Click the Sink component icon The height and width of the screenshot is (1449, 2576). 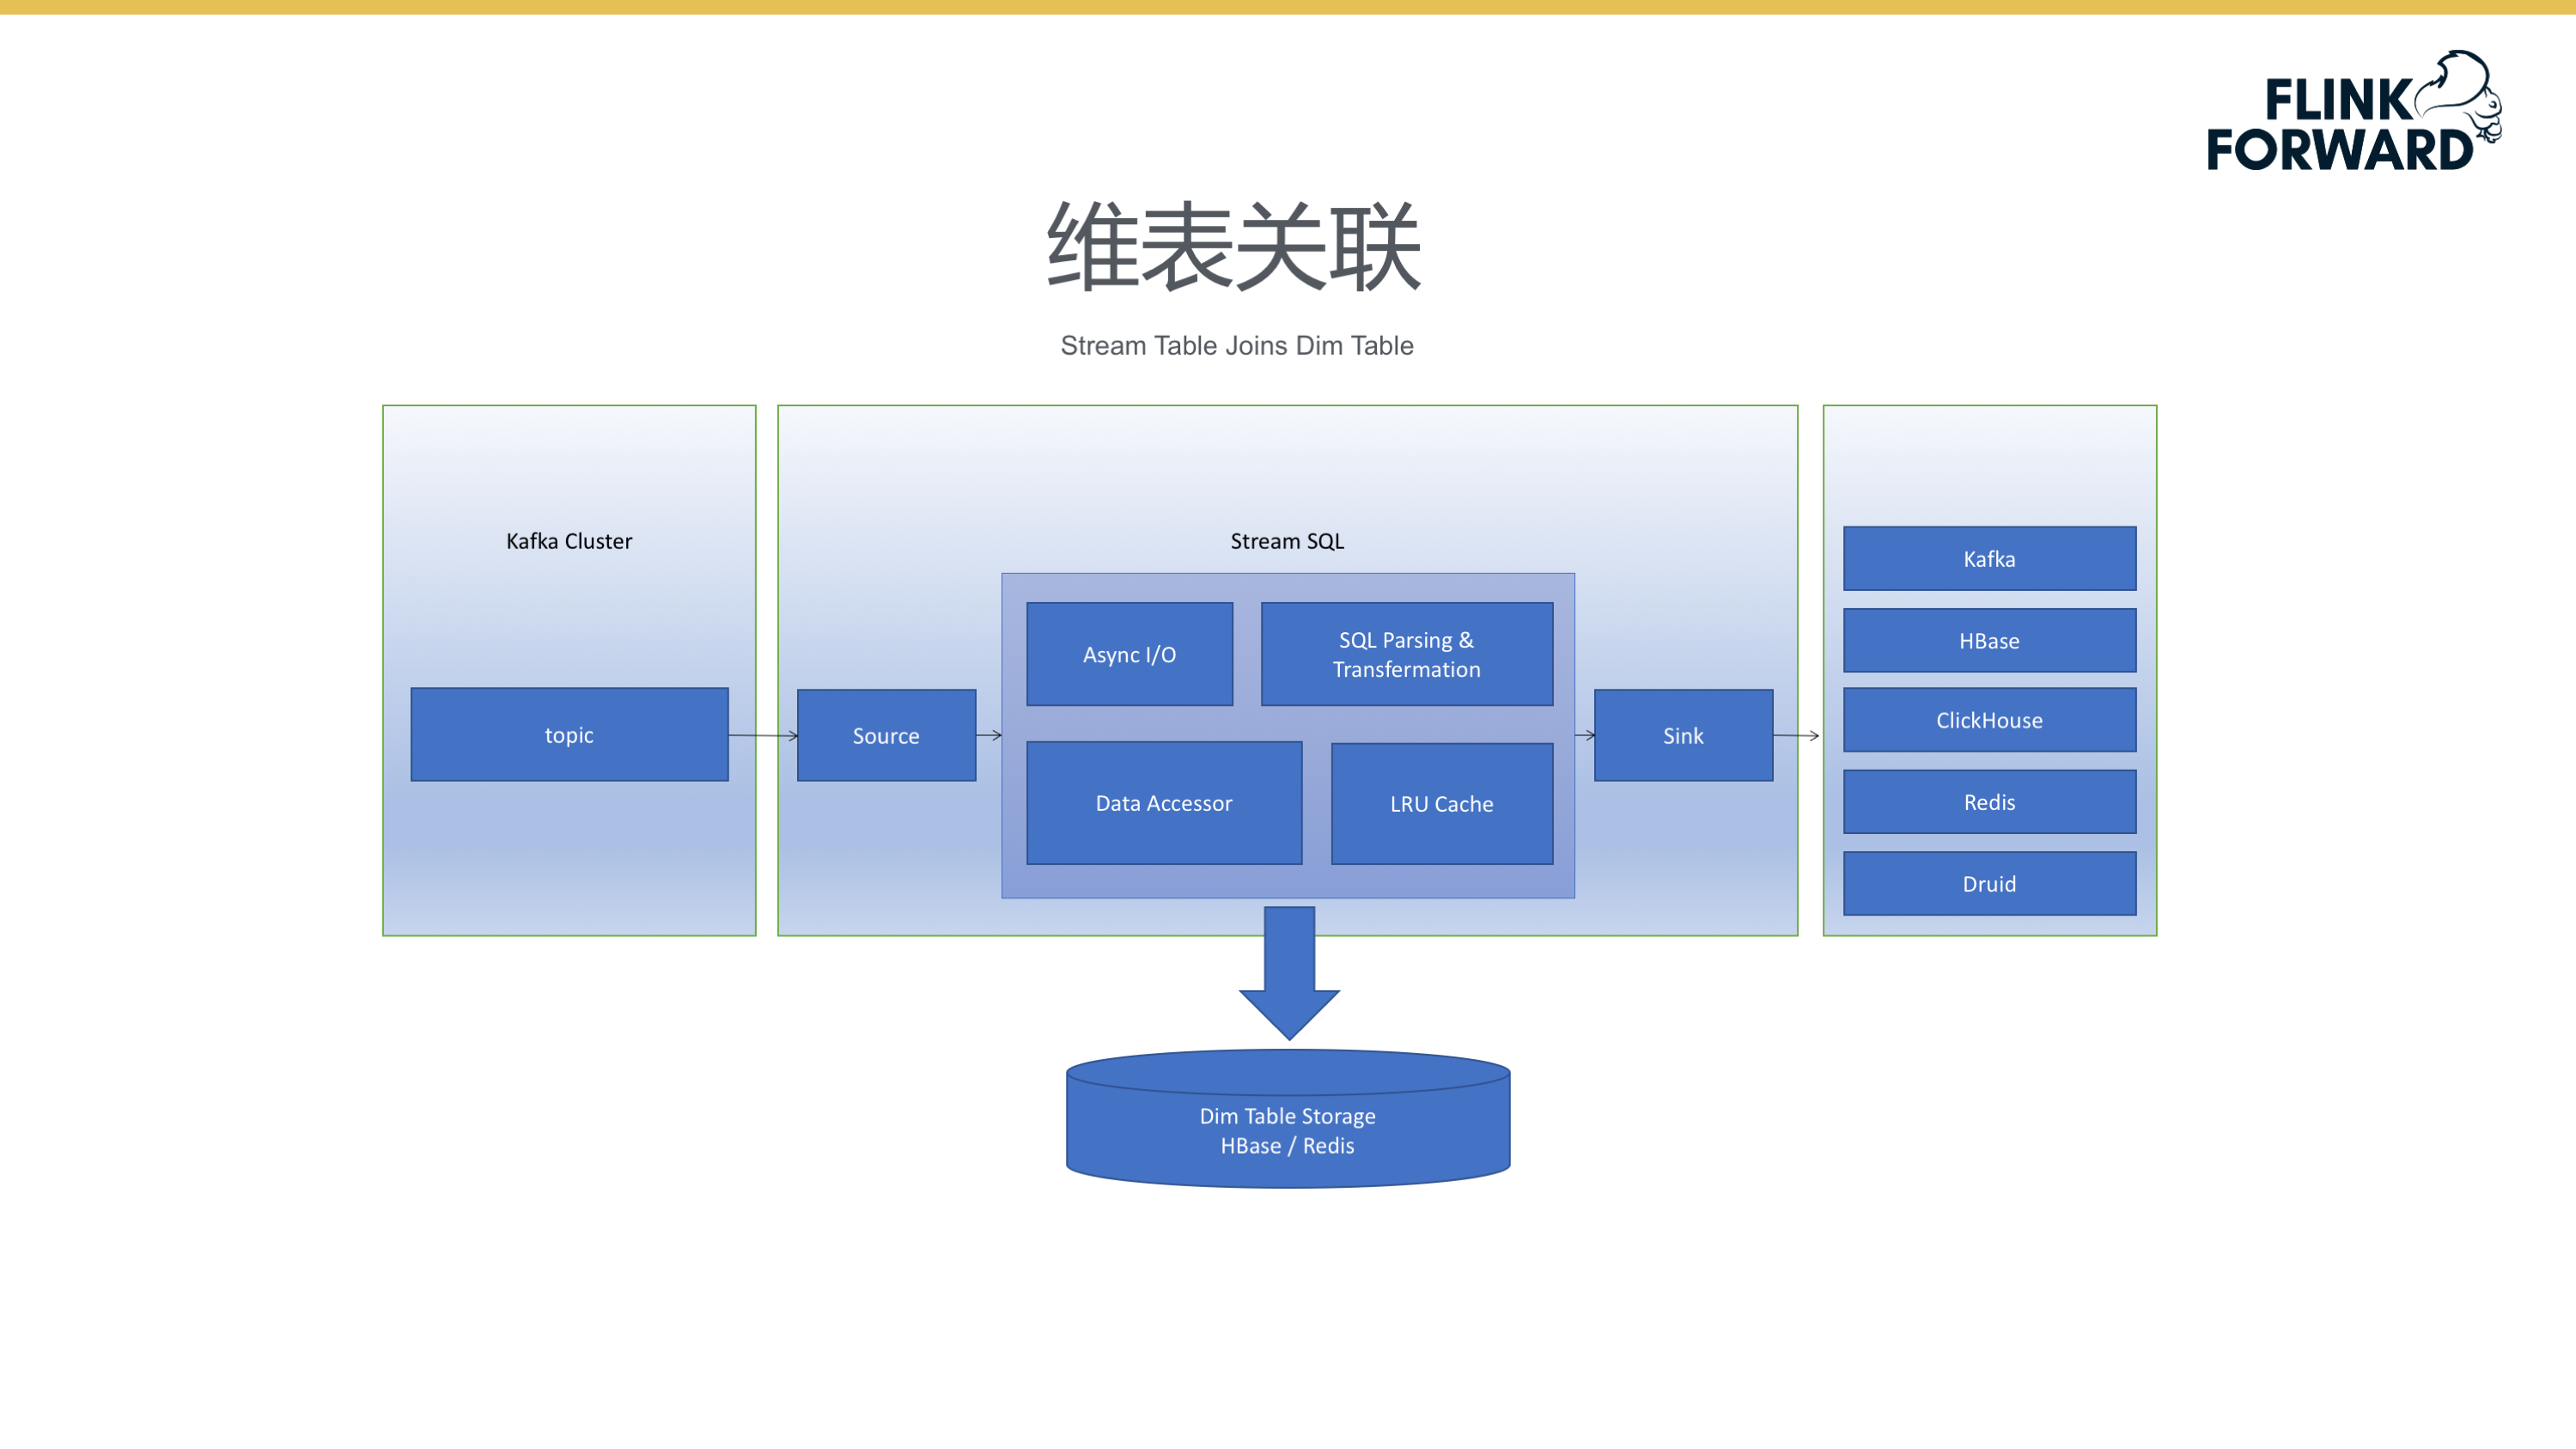tap(1683, 734)
